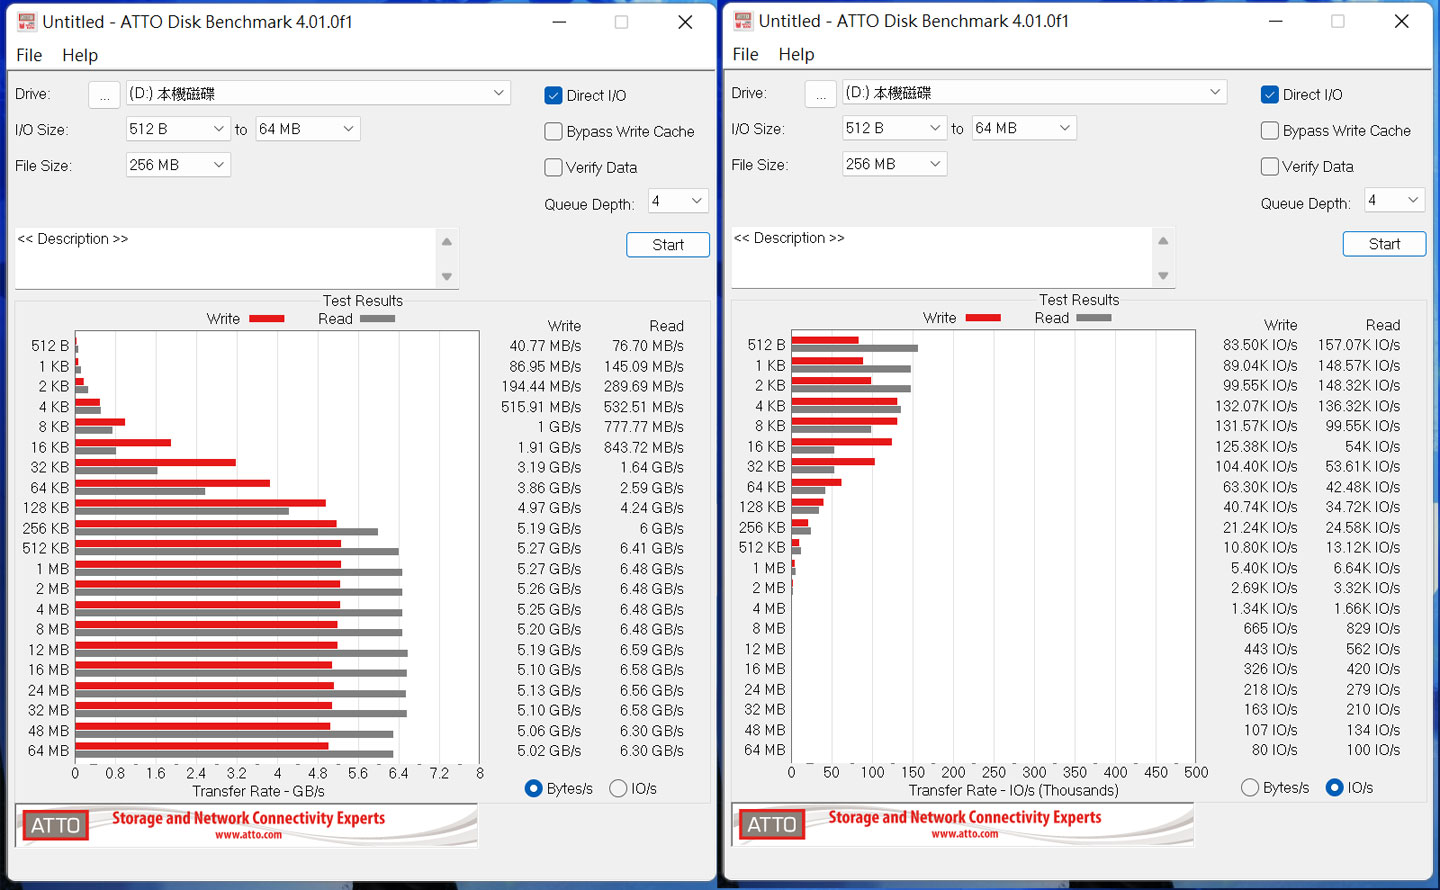
Task: Click Description text field in left window
Action: [226, 258]
